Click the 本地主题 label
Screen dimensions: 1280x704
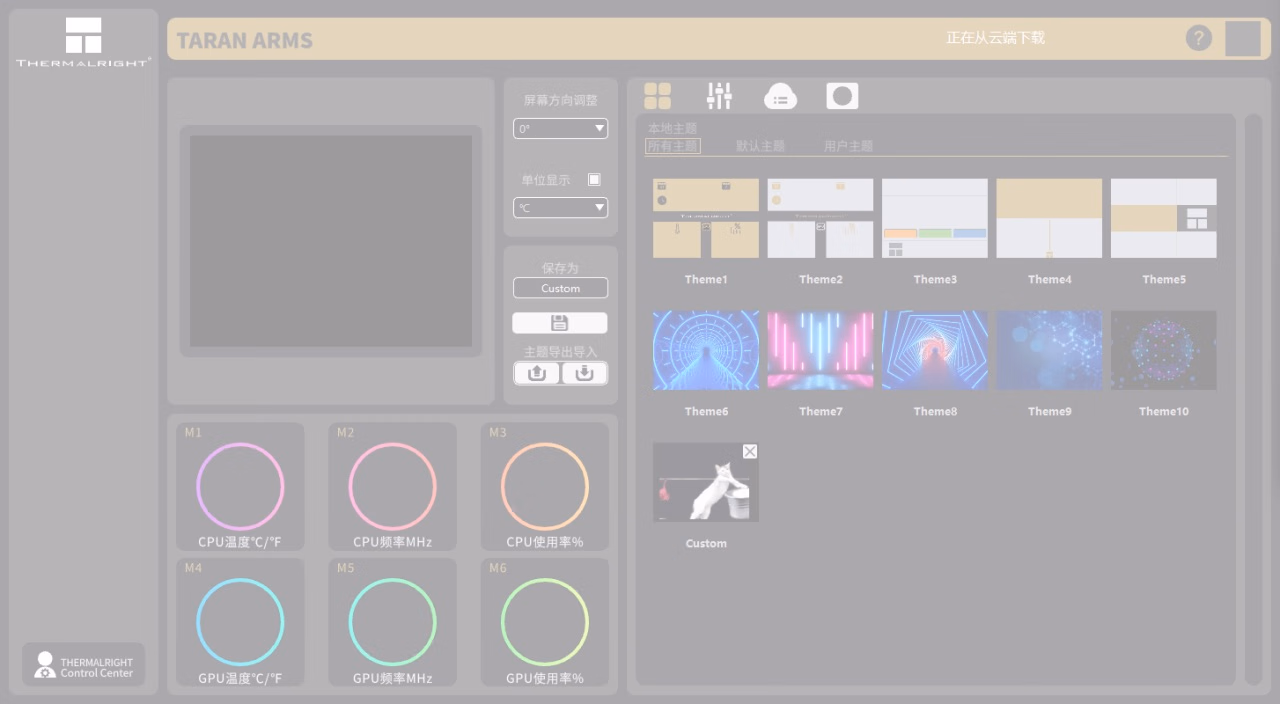(x=672, y=128)
